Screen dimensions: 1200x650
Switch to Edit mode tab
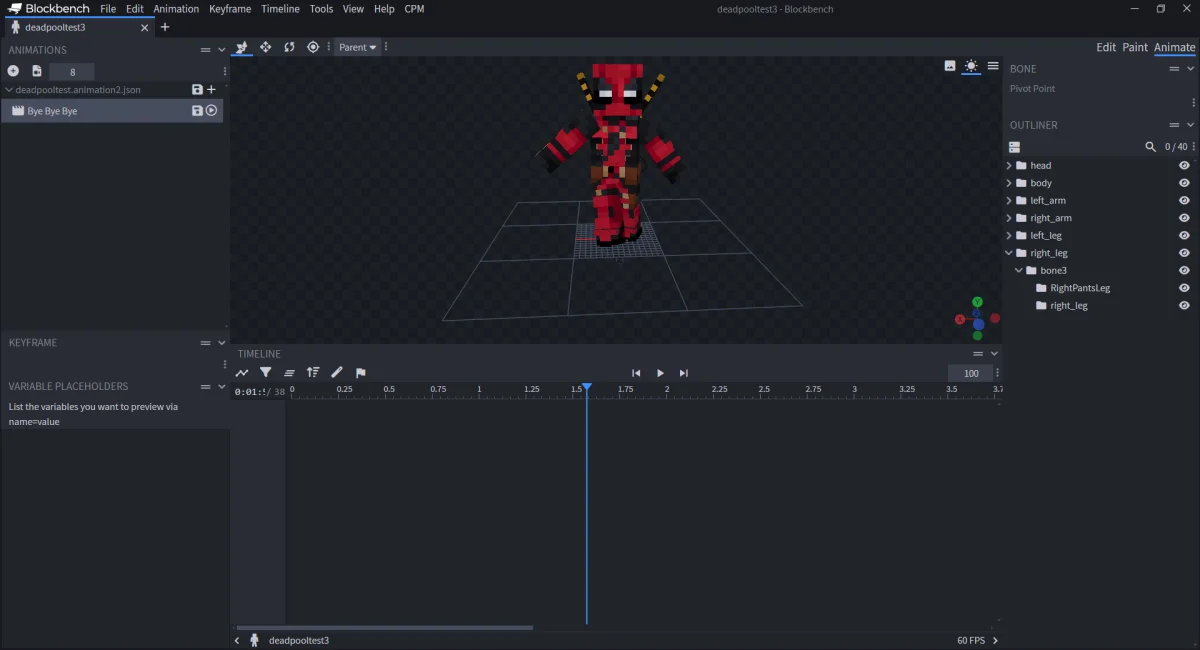[1106, 47]
